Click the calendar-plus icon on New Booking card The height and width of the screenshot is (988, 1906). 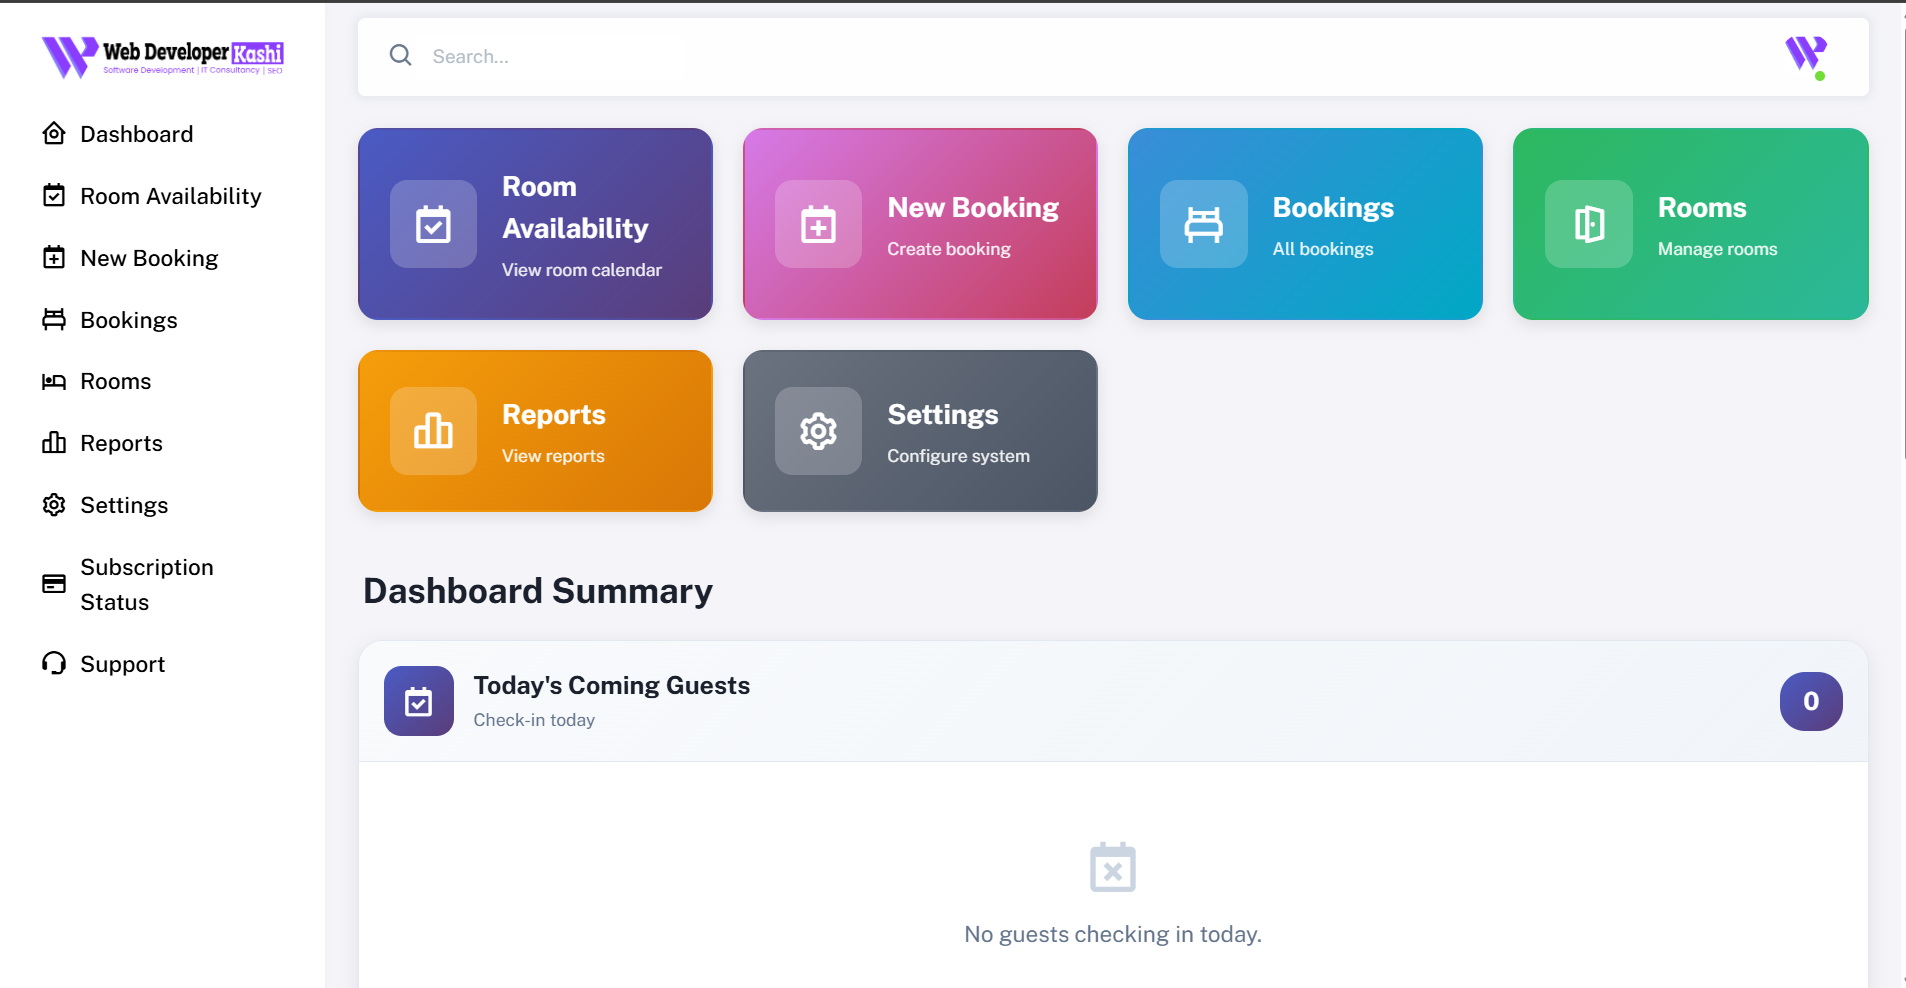[818, 224]
